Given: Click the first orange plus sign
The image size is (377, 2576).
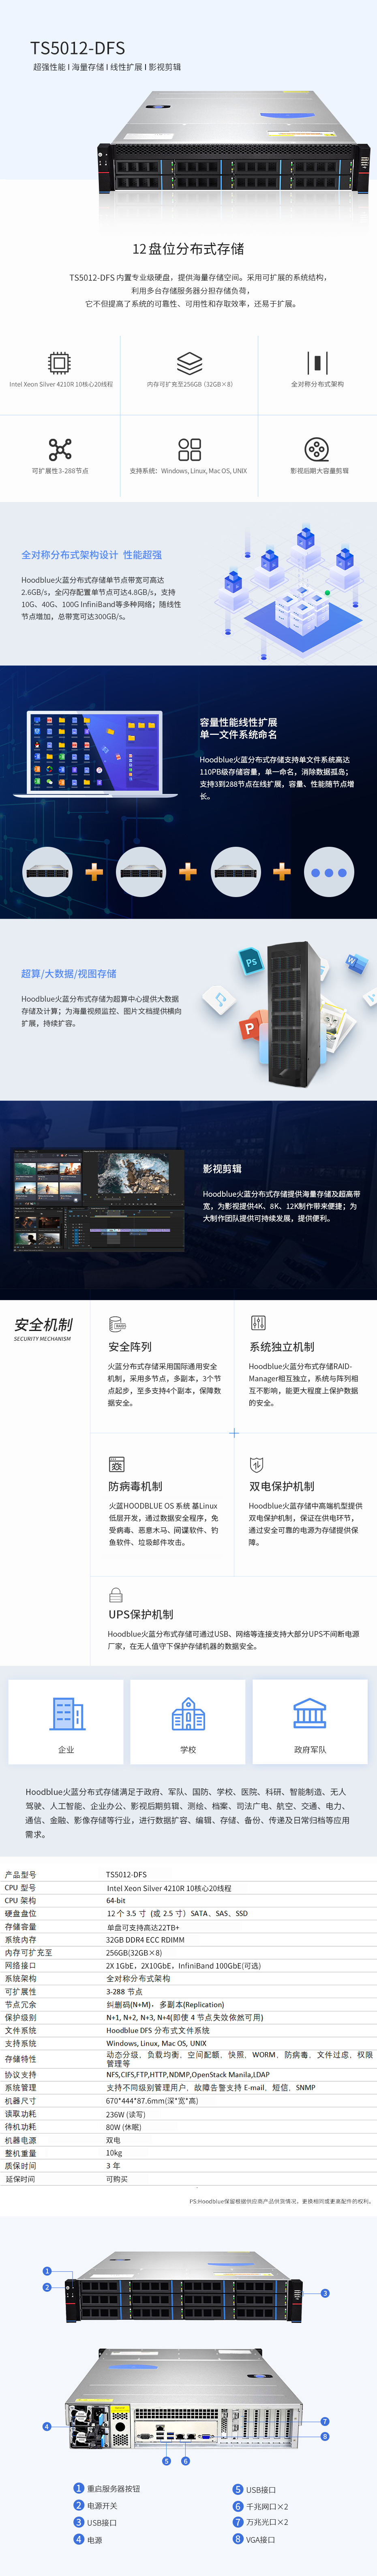Looking at the screenshot, I should point(94,872).
